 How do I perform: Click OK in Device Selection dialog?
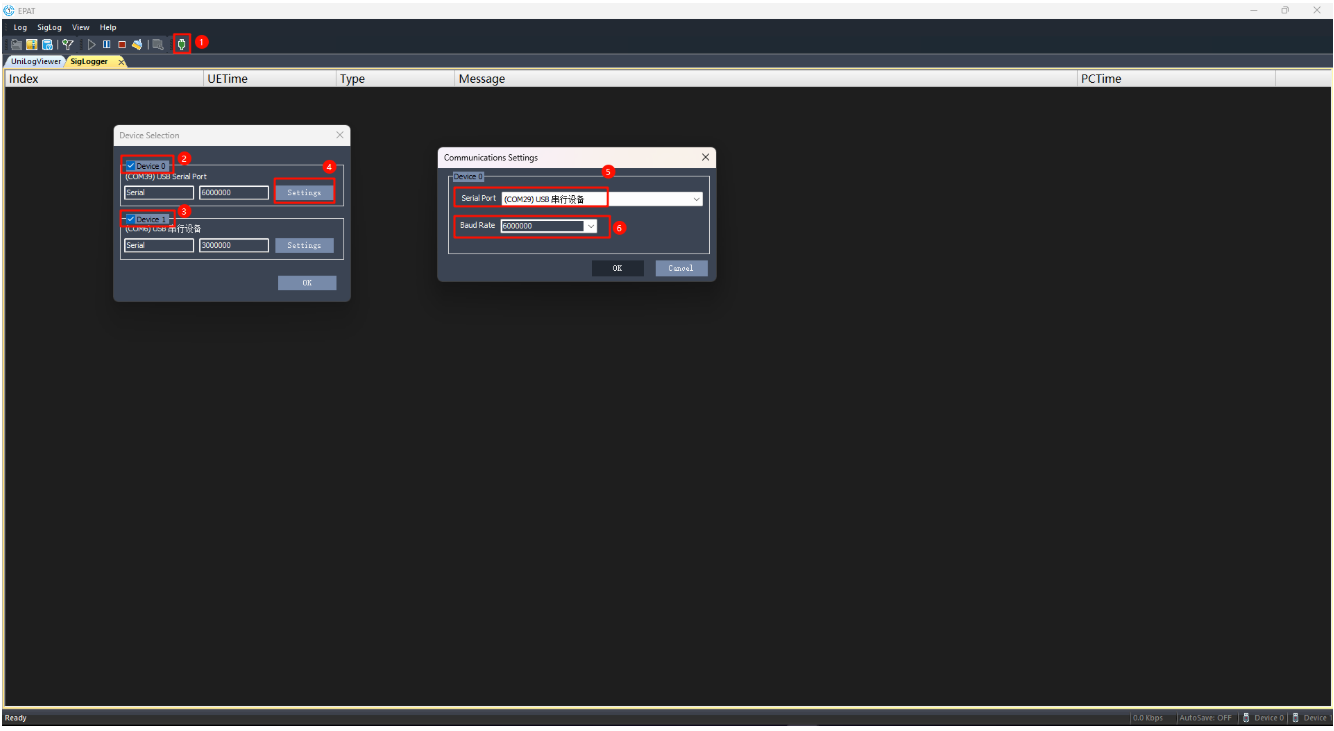307,283
